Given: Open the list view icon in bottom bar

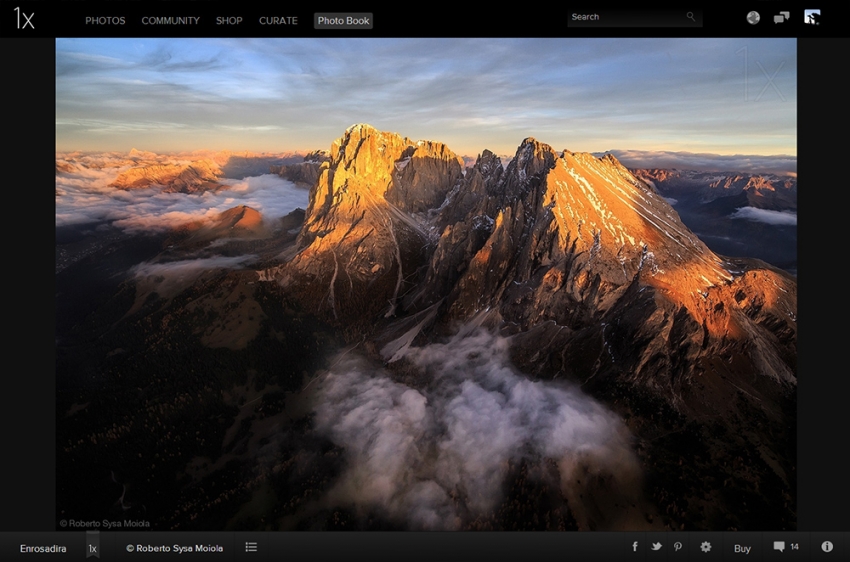Looking at the screenshot, I should coord(251,547).
